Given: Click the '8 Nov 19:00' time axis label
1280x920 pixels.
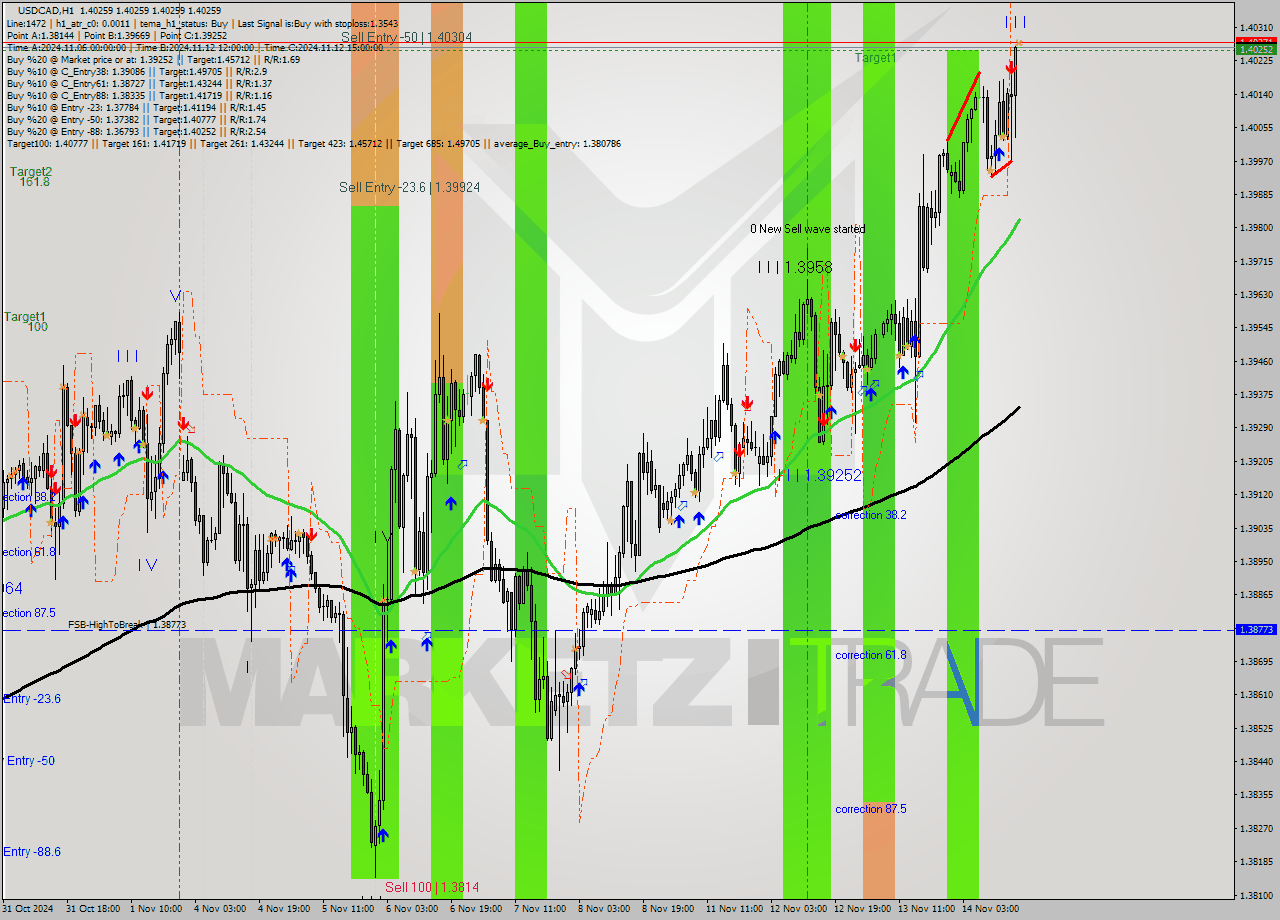Looking at the screenshot, I should tap(668, 909).
